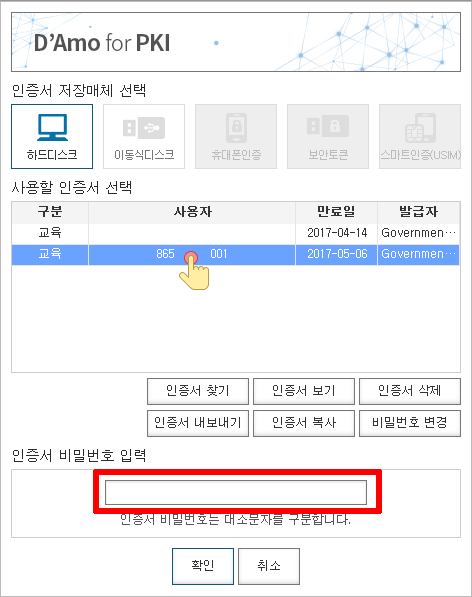472x597 pixels.
Task: Focus the certificate password input field
Action: point(236,492)
